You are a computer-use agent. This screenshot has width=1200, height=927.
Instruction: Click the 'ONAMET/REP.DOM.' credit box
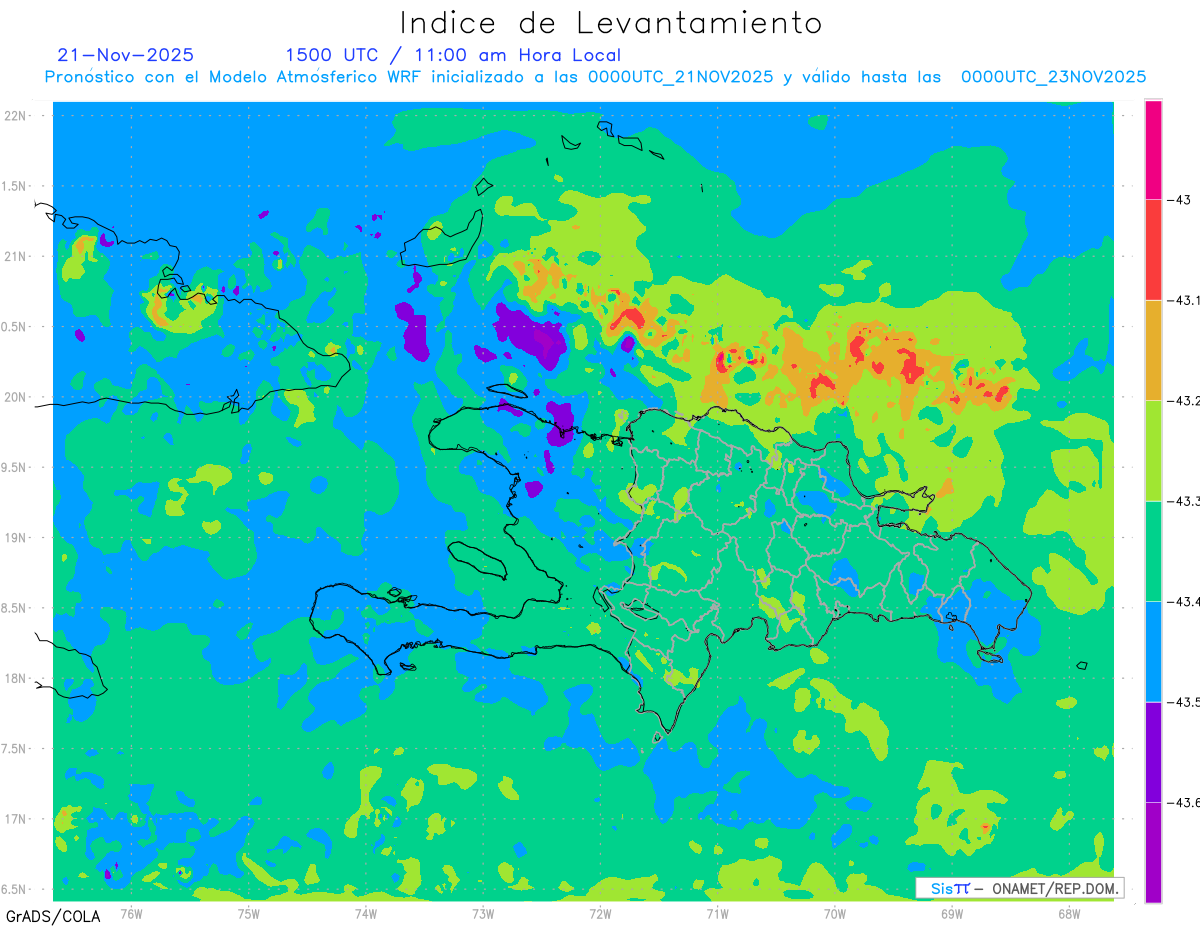1020,888
